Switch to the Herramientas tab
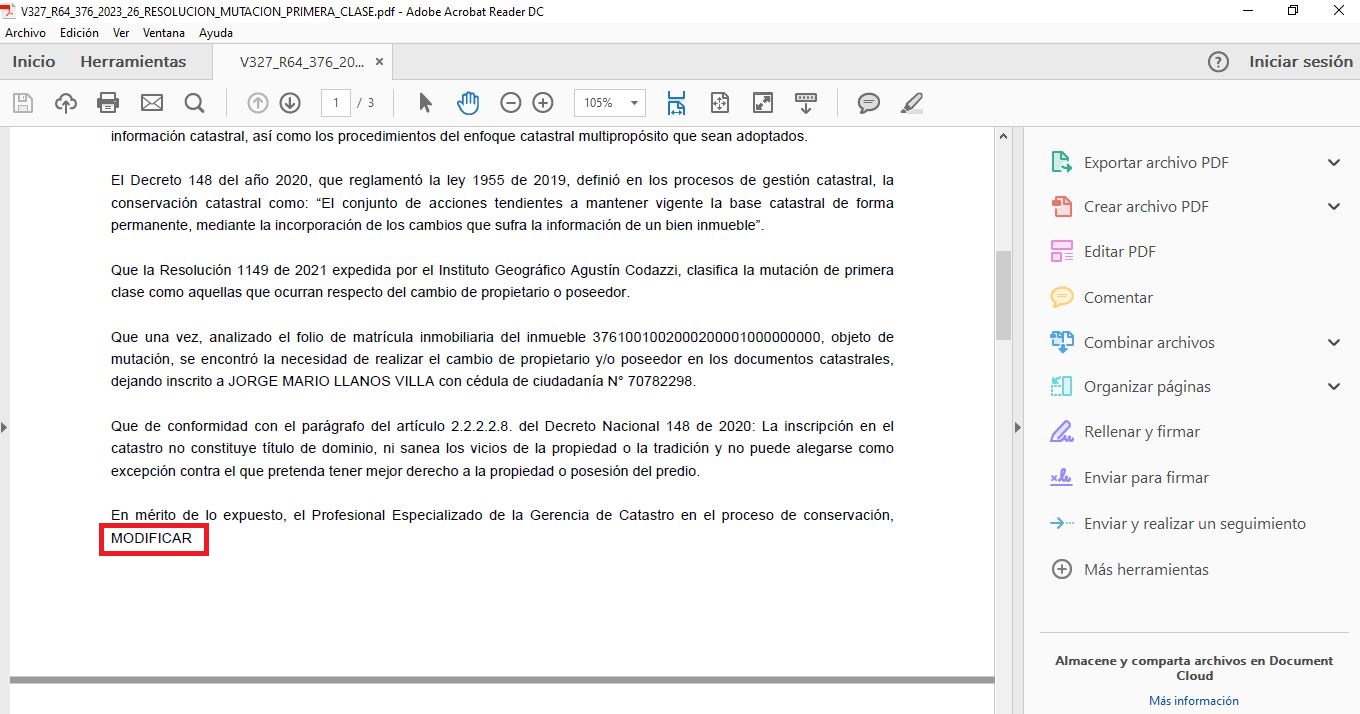The image size is (1360, 714). (133, 62)
